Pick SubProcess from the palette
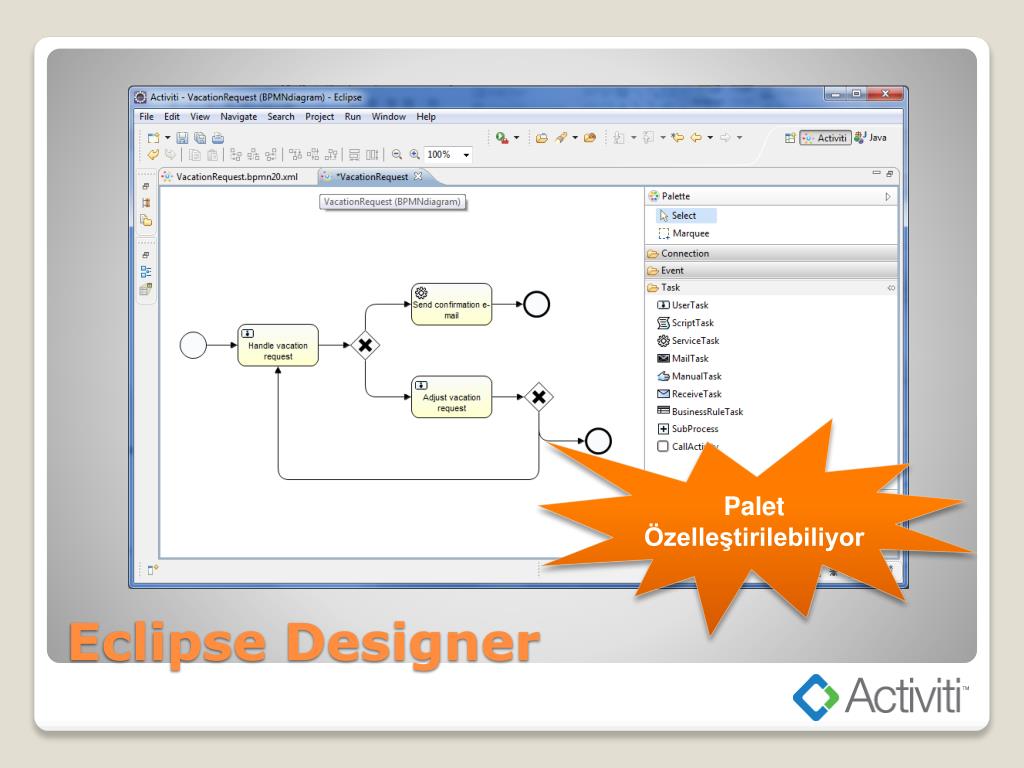Viewport: 1024px width, 768px height. [x=687, y=429]
